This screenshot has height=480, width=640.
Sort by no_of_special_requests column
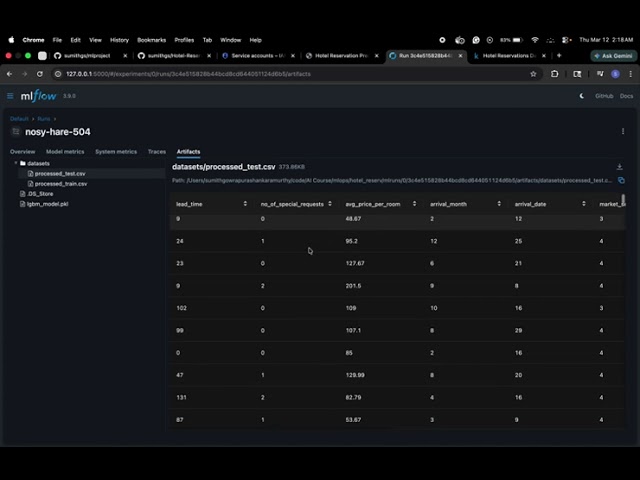coord(330,204)
